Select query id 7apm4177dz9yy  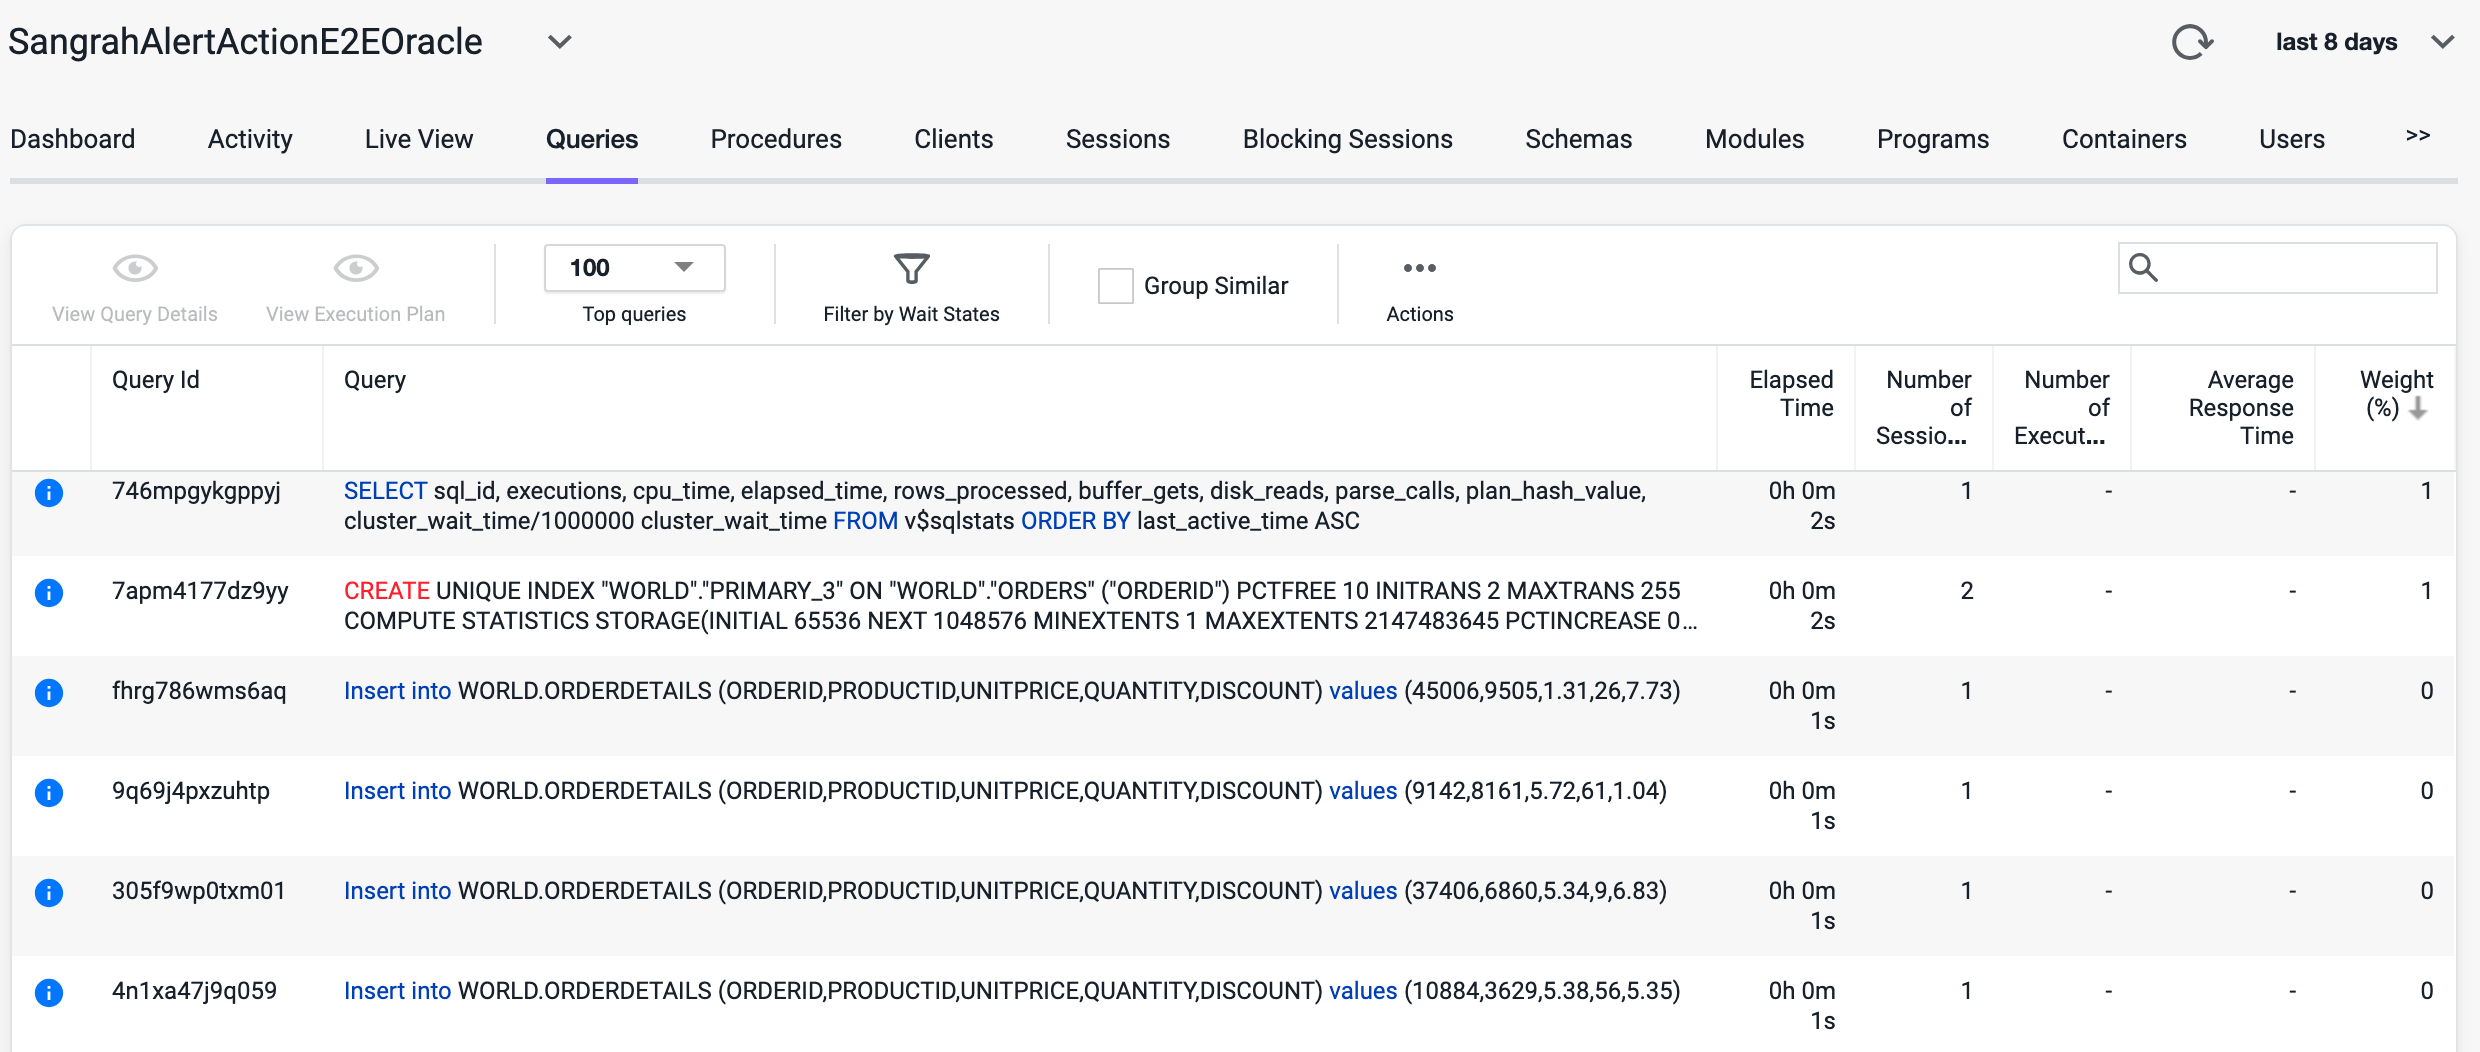click(200, 591)
